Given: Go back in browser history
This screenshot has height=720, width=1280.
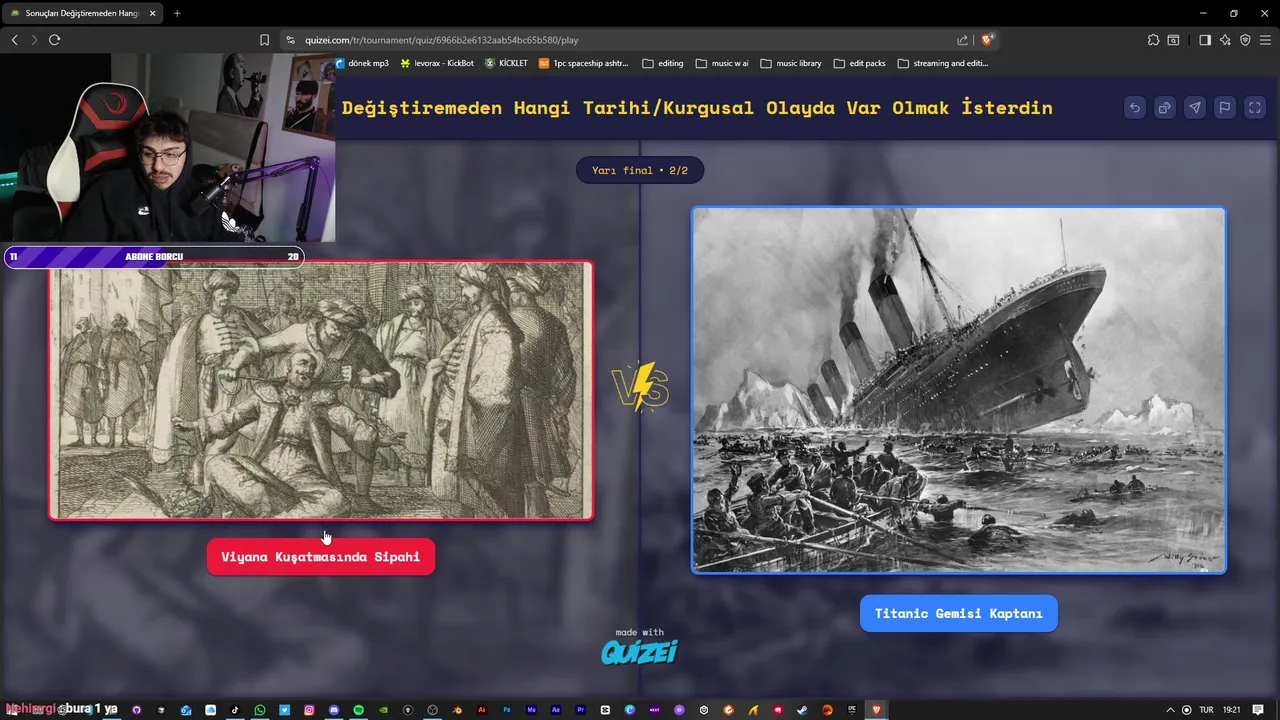Looking at the screenshot, I should point(14,40).
